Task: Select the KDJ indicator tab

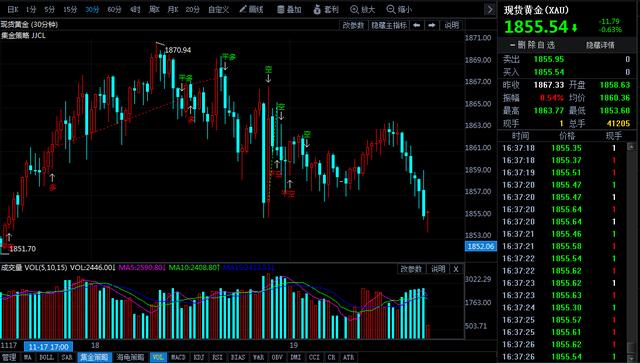Action: 198,357
